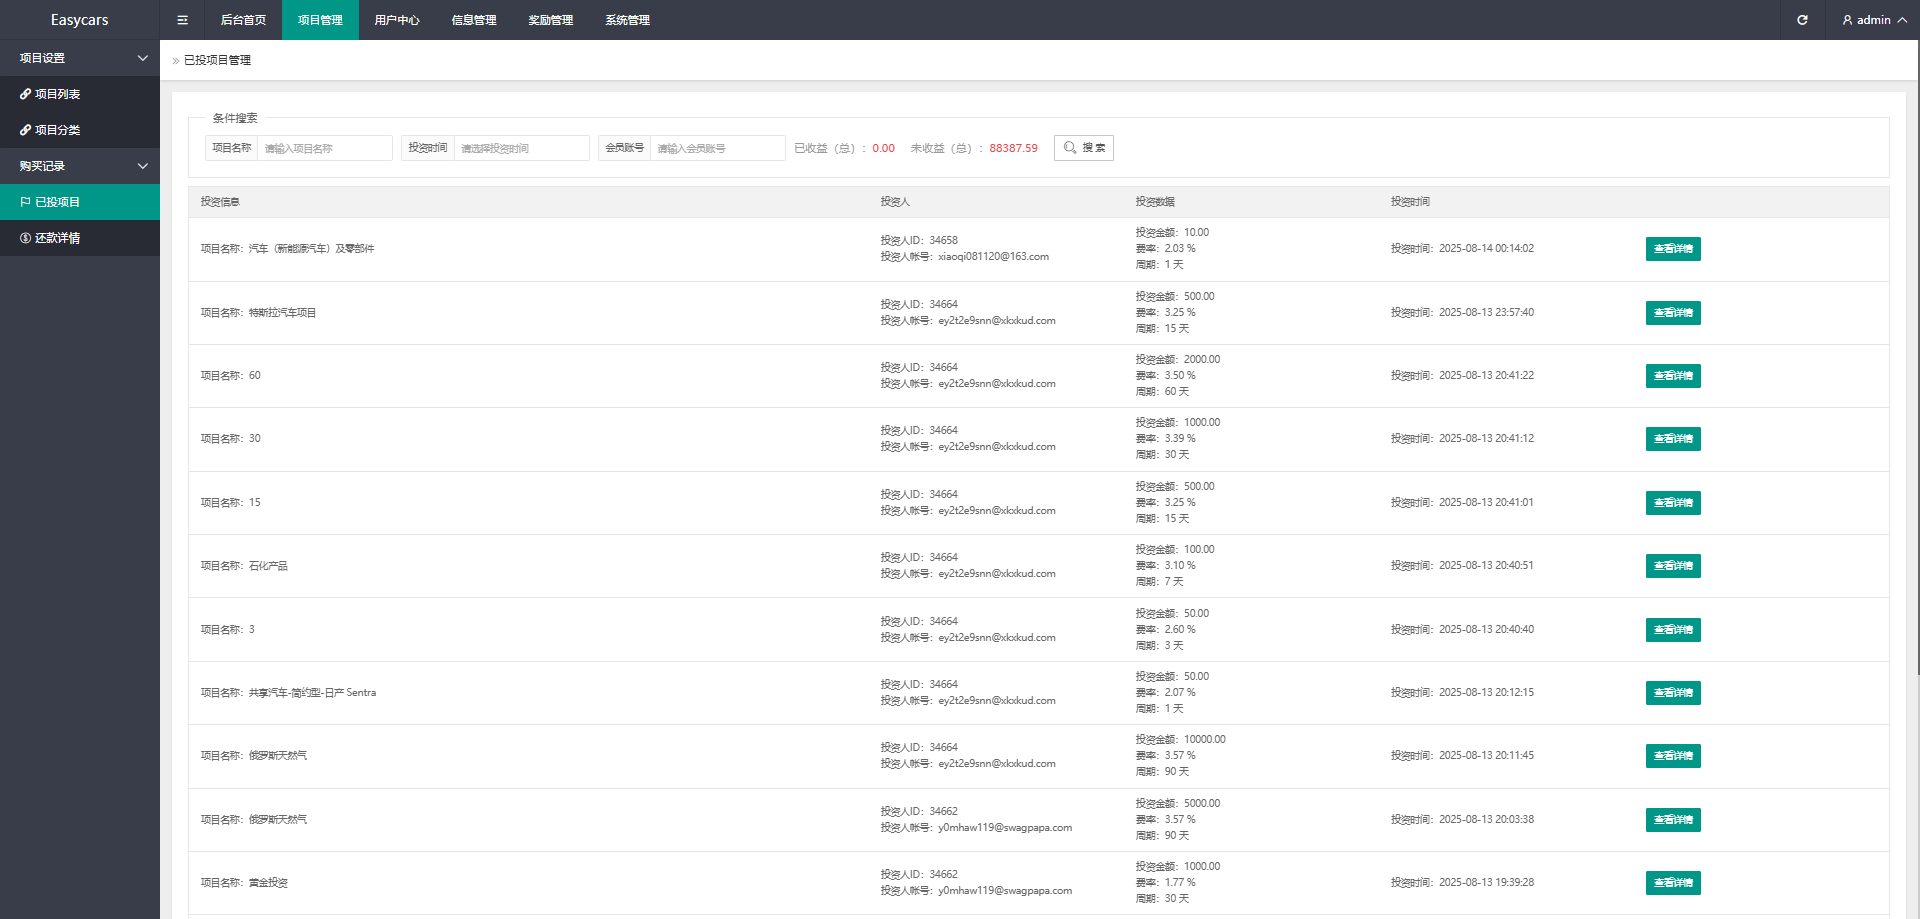The image size is (1920, 919).
Task: View details for the 特斯拉汽车项目 investment
Action: pyautogui.click(x=1672, y=313)
